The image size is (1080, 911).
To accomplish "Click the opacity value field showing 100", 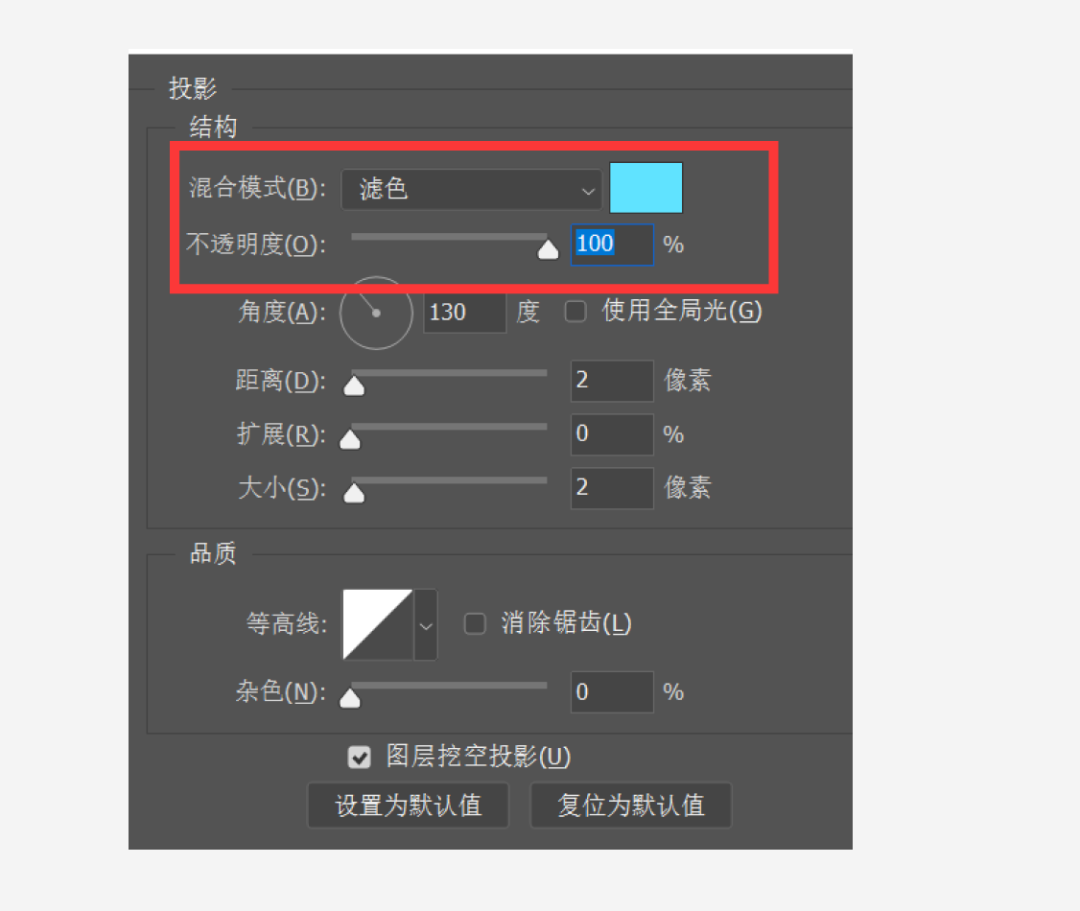I will [612, 244].
